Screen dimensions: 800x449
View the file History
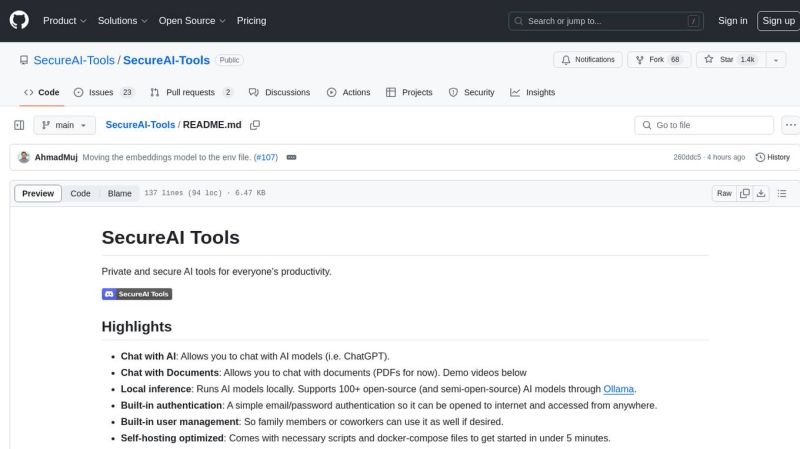pos(772,157)
